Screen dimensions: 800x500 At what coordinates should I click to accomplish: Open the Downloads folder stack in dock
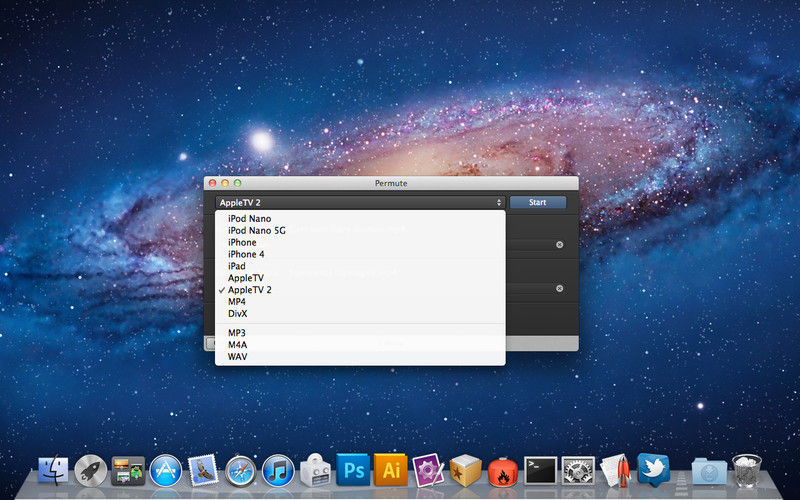click(709, 471)
